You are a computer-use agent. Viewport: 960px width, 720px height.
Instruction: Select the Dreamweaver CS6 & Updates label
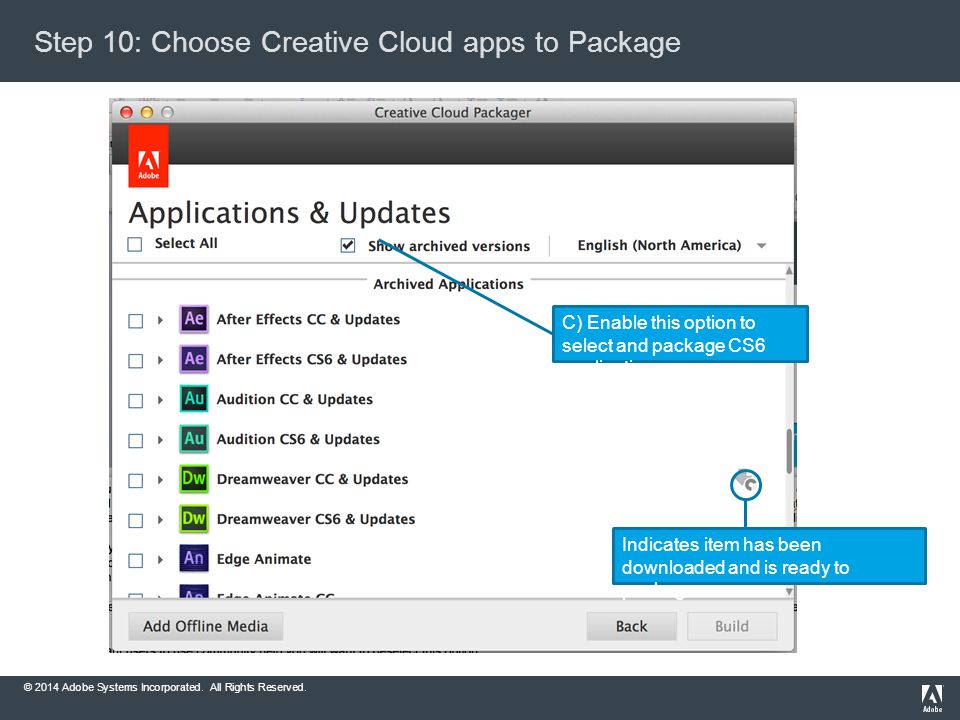click(316, 519)
